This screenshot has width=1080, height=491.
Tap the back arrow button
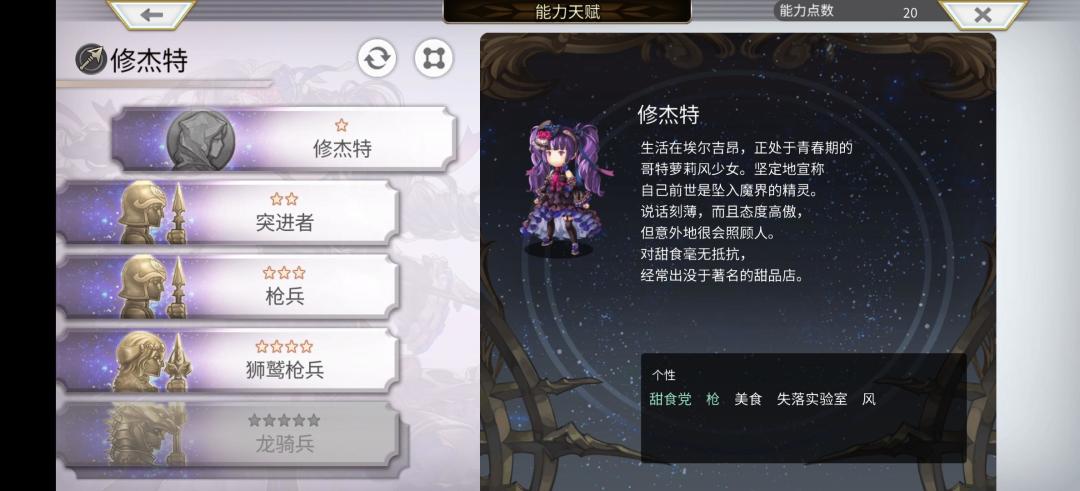coord(152,14)
